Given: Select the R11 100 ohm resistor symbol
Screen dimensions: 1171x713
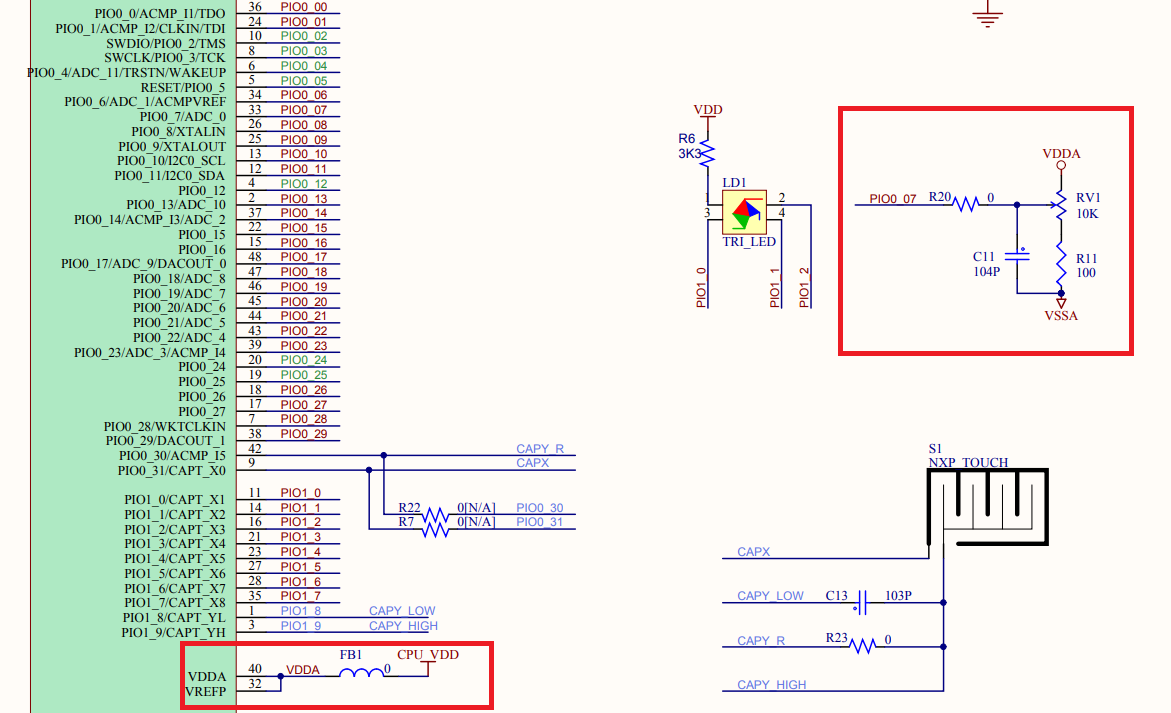Looking at the screenshot, I should 1060,265.
